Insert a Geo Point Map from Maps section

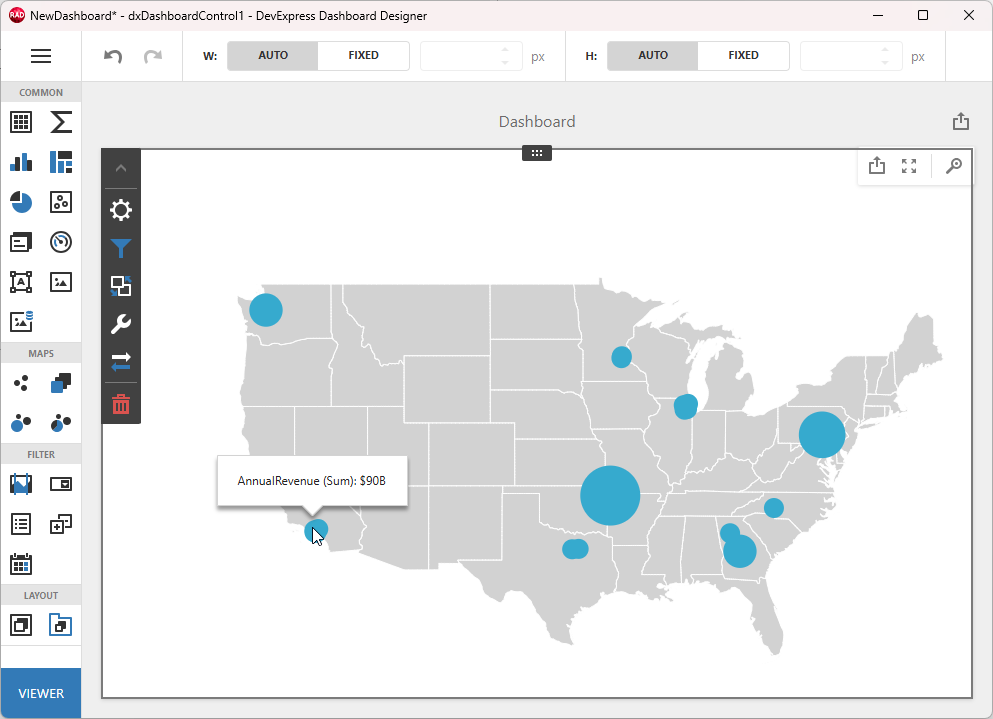pos(20,383)
